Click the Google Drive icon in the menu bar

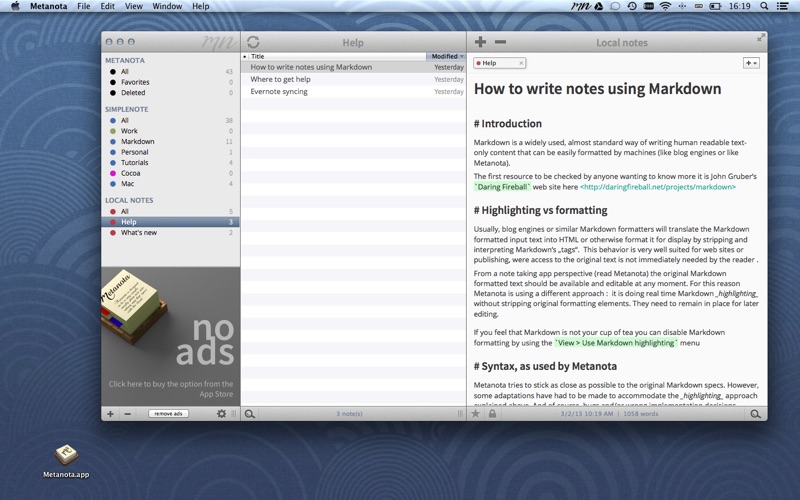[x=598, y=6]
